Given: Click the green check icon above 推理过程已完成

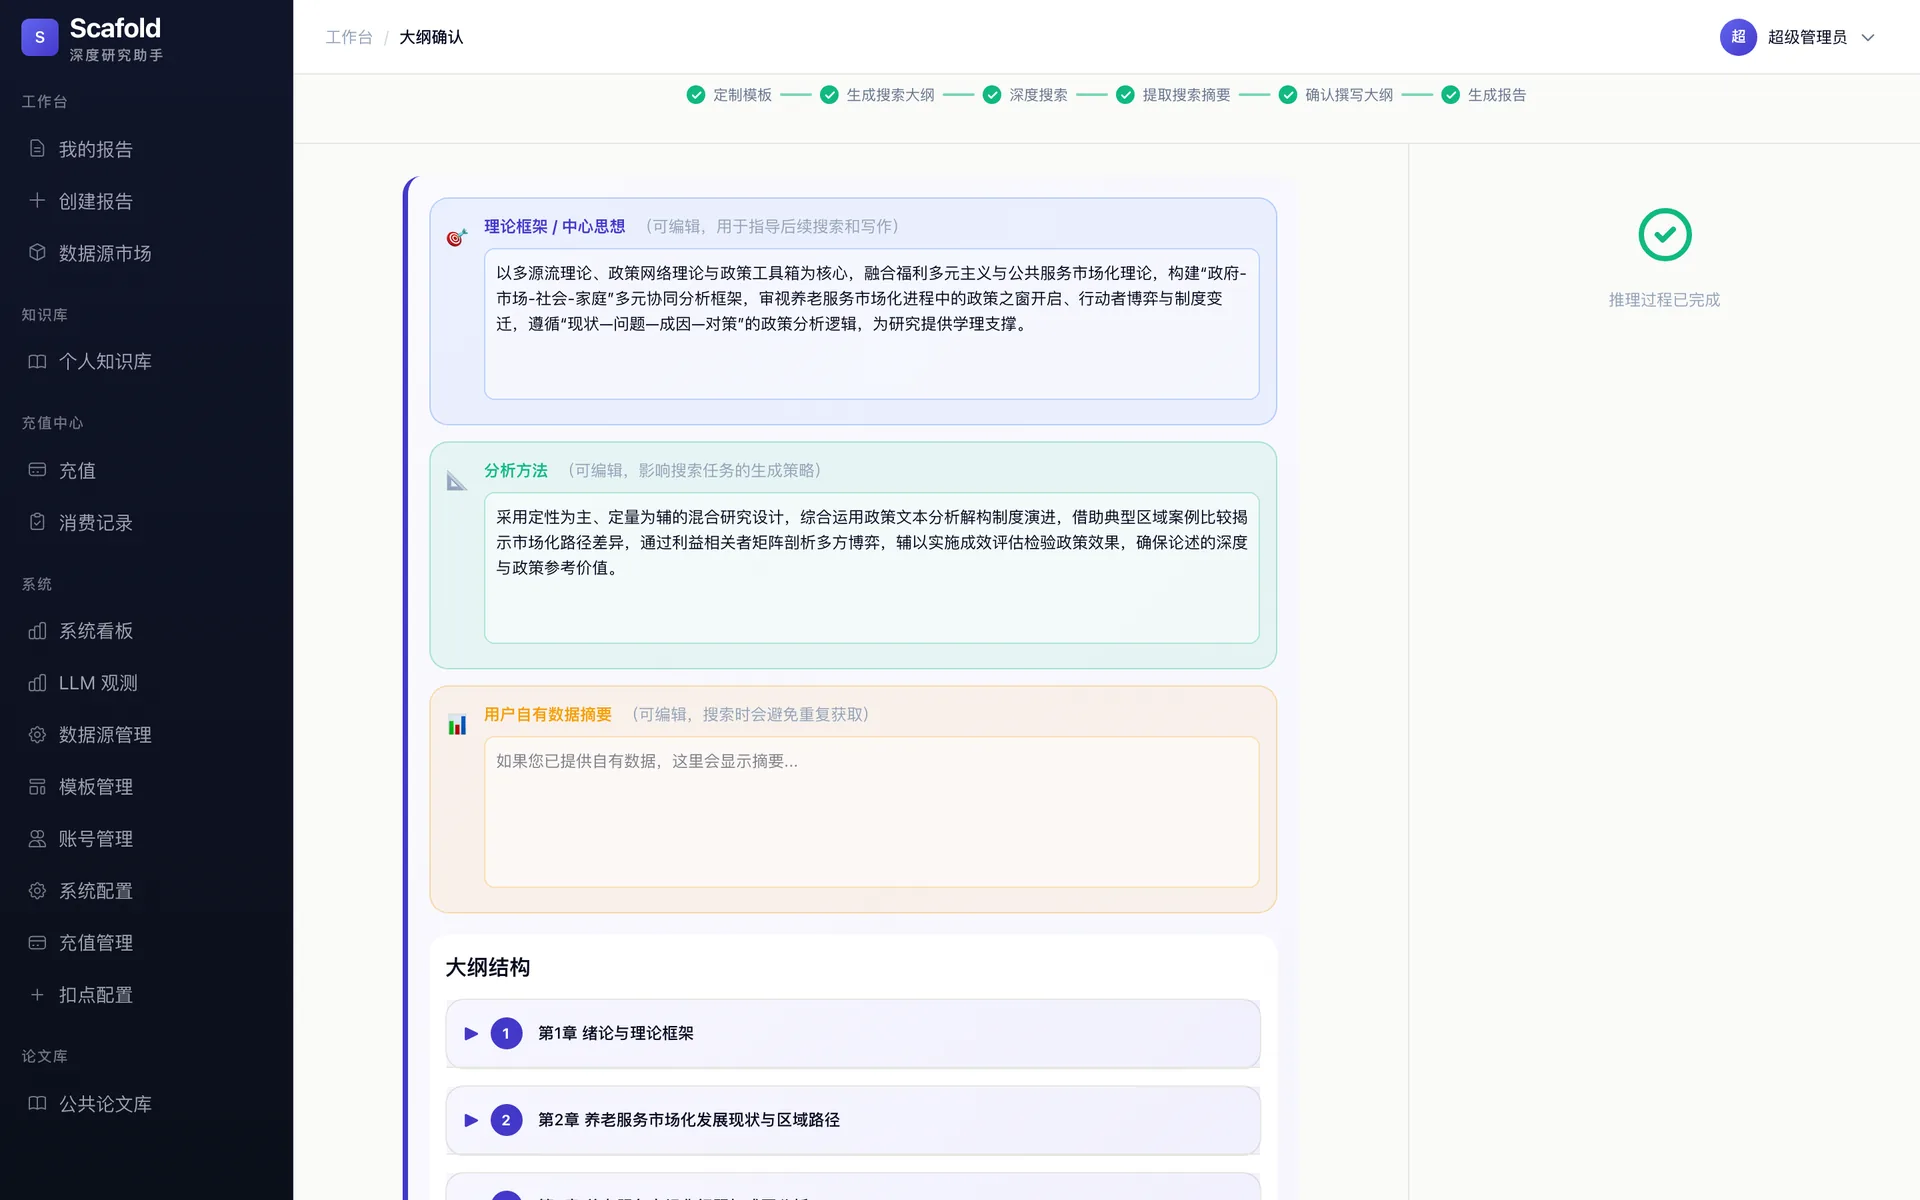Looking at the screenshot, I should pos(1665,235).
